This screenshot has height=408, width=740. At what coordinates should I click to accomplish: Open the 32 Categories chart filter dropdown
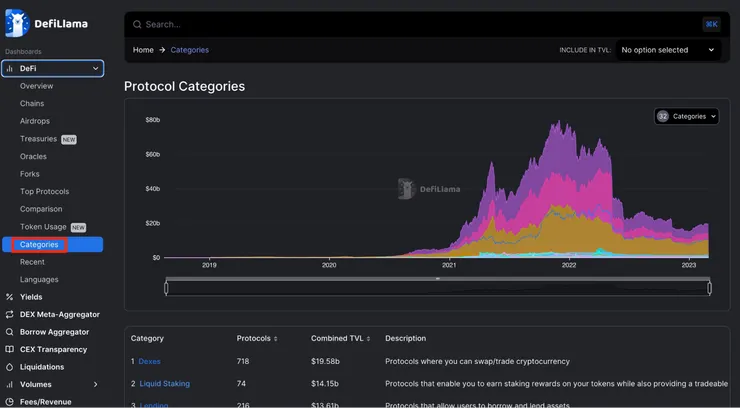point(687,116)
